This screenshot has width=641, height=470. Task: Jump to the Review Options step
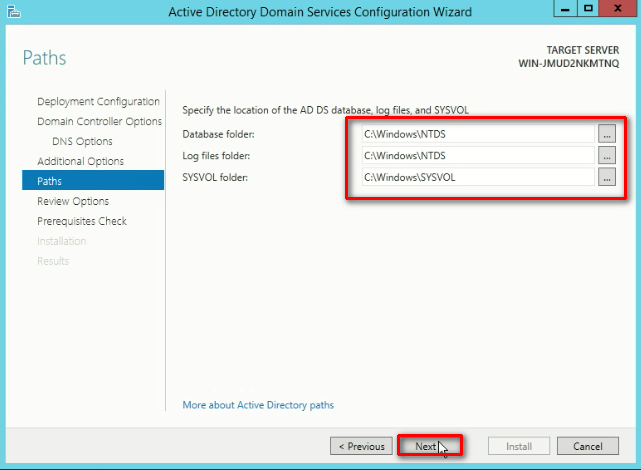coord(73,201)
